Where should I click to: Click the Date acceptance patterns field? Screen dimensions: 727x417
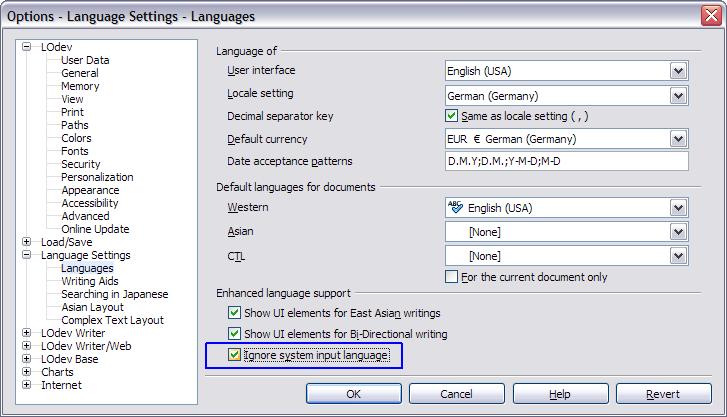pyautogui.click(x=567, y=161)
